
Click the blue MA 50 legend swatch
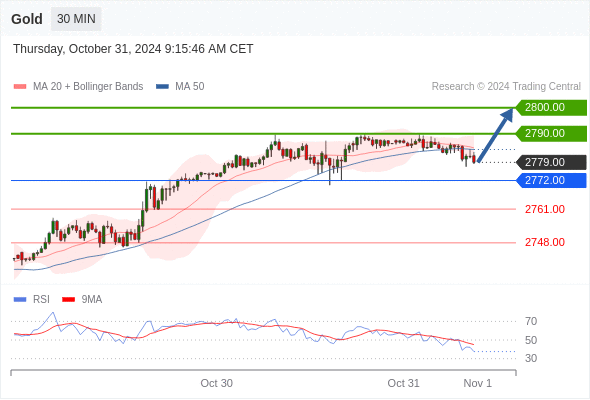[162, 87]
